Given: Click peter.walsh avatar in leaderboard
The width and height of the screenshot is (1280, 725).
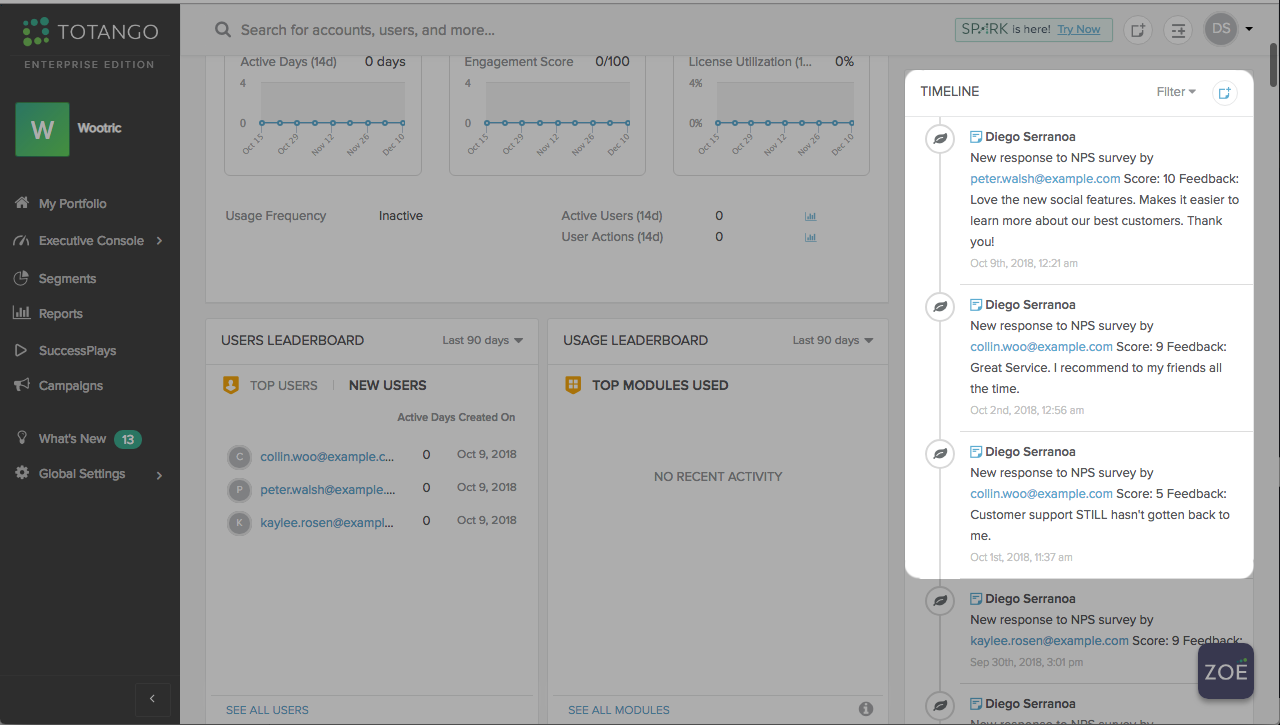Looking at the screenshot, I should (239, 490).
